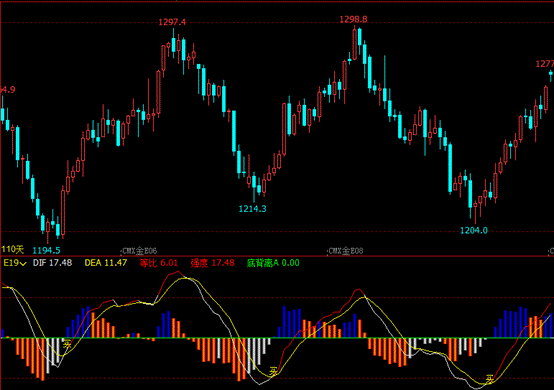Click the 1204.0 low price label
Viewport: 554px width, 390px height.
pyautogui.click(x=473, y=231)
